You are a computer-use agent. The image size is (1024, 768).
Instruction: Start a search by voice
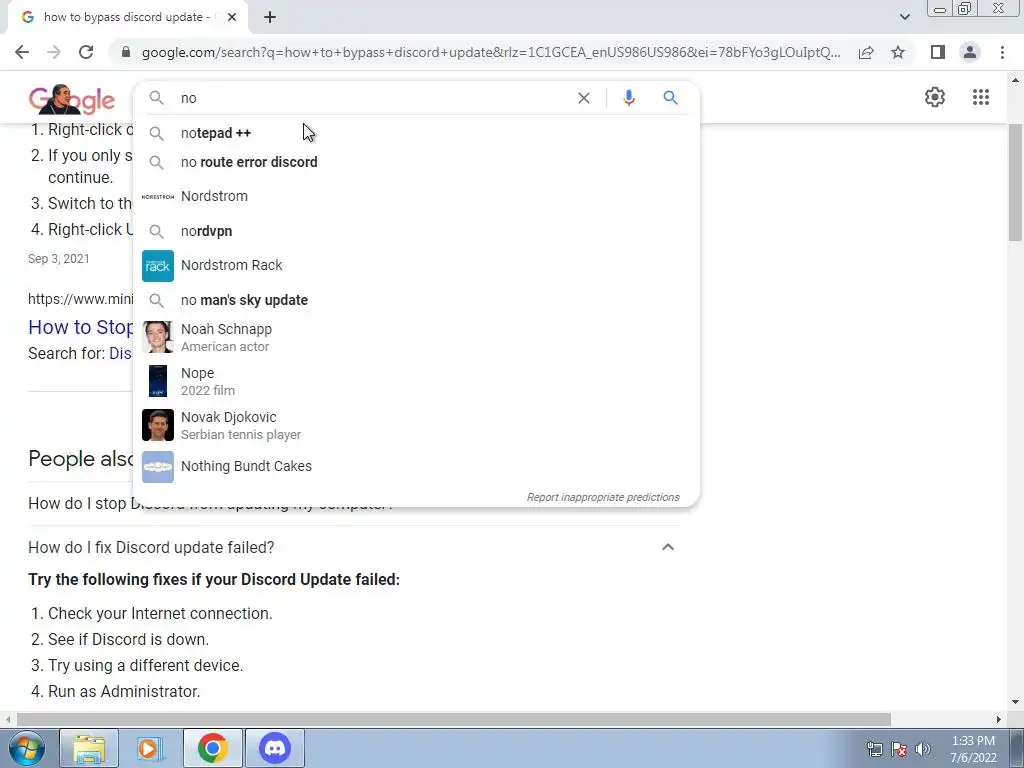point(628,98)
